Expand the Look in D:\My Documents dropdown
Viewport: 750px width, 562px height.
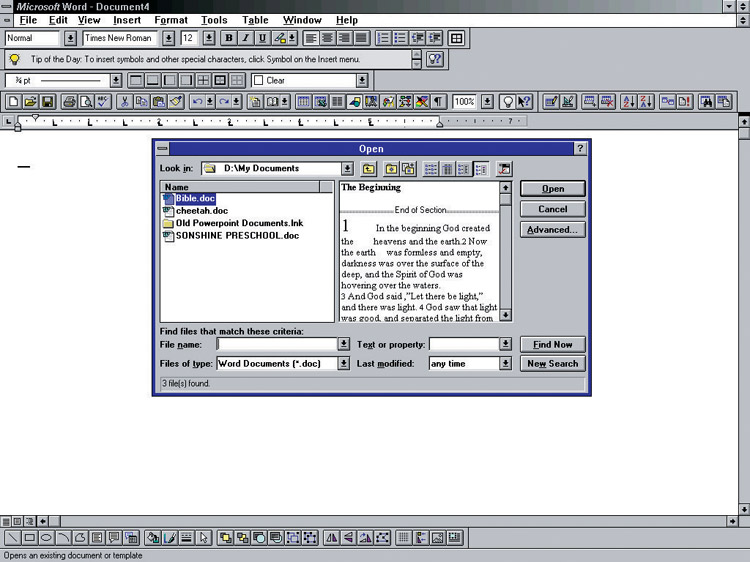click(347, 168)
